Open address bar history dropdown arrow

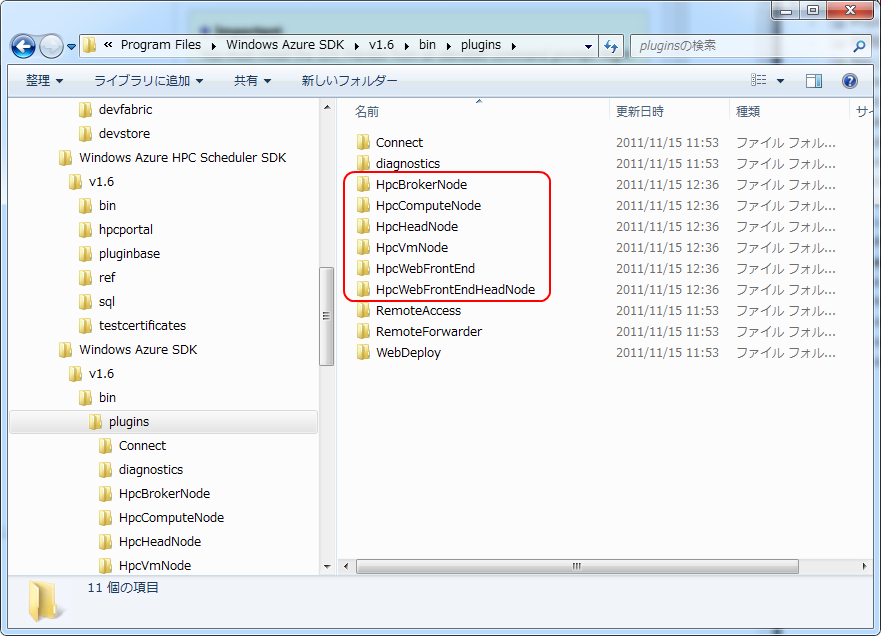tap(588, 47)
